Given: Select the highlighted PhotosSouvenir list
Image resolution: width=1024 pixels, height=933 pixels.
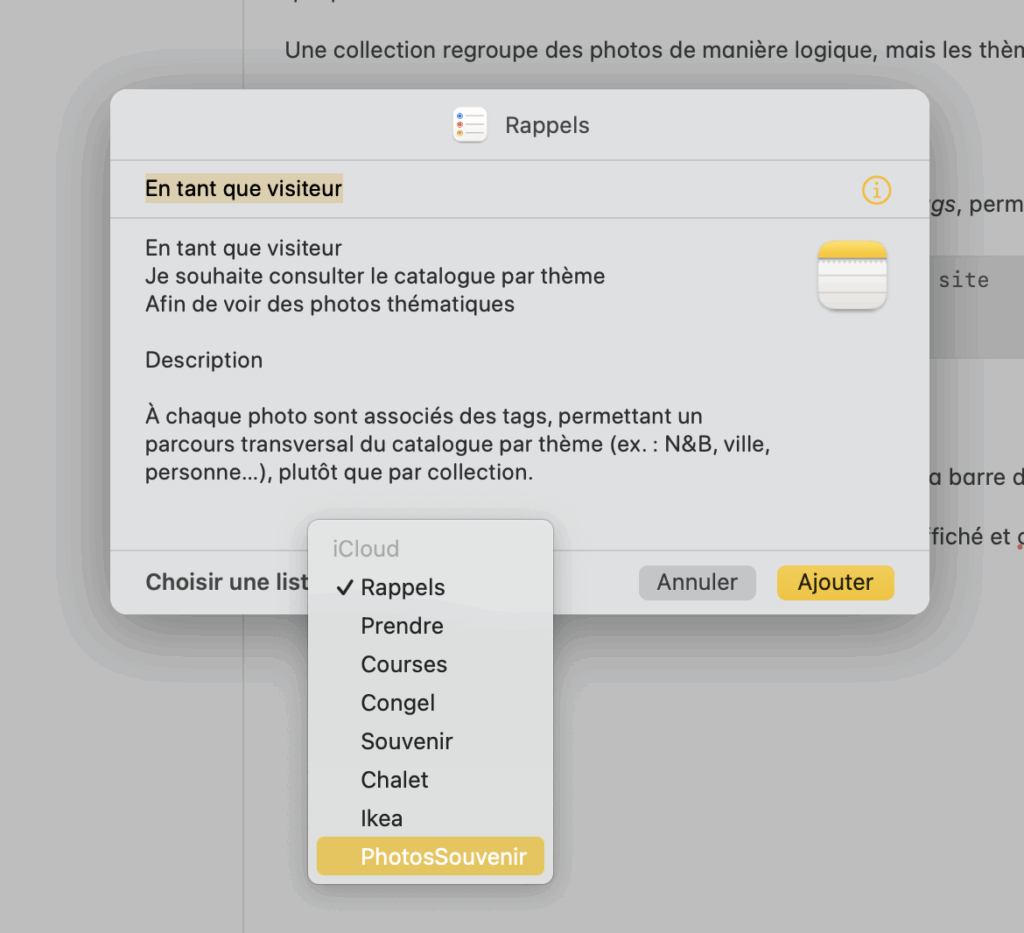Looking at the screenshot, I should [443, 857].
